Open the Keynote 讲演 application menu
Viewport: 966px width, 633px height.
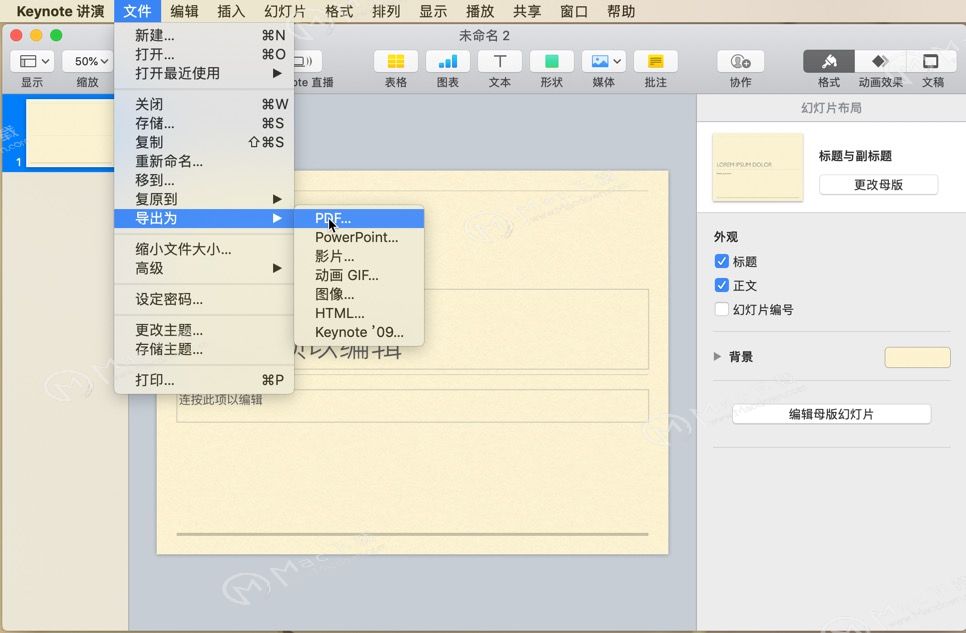point(60,11)
